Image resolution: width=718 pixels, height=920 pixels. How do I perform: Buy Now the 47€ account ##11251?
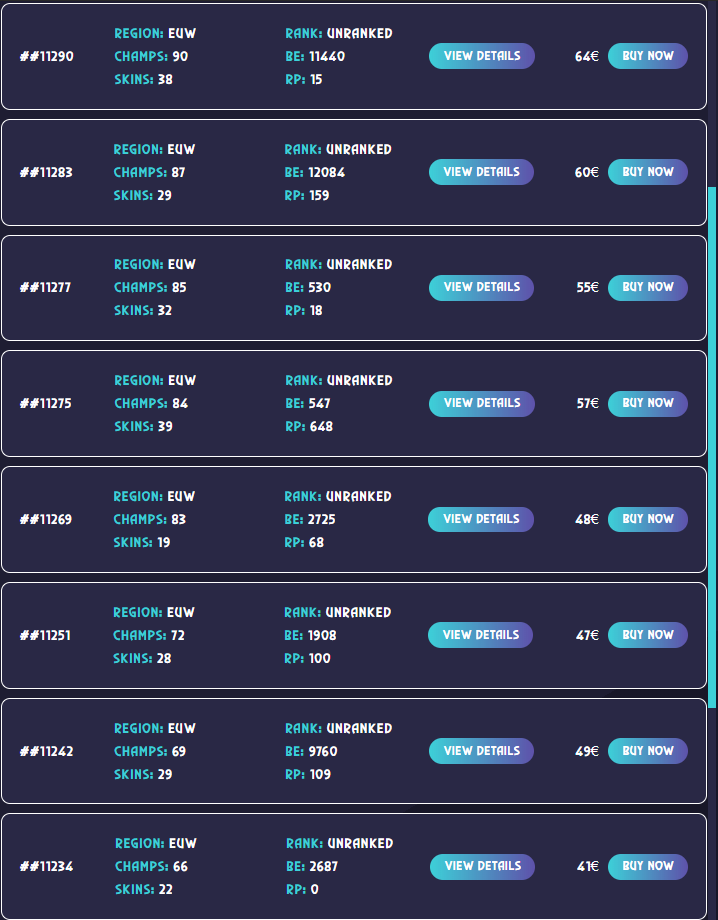pyautogui.click(x=648, y=635)
